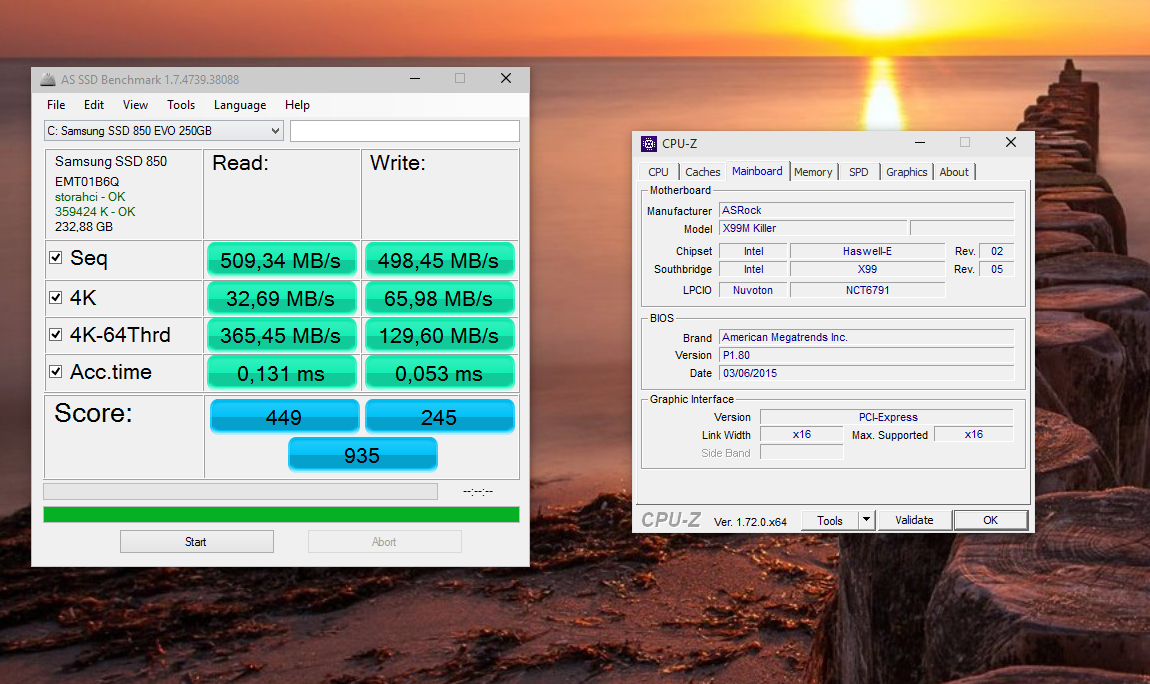
Task: Open the View menu in AS SSD Benchmark
Action: (x=135, y=105)
